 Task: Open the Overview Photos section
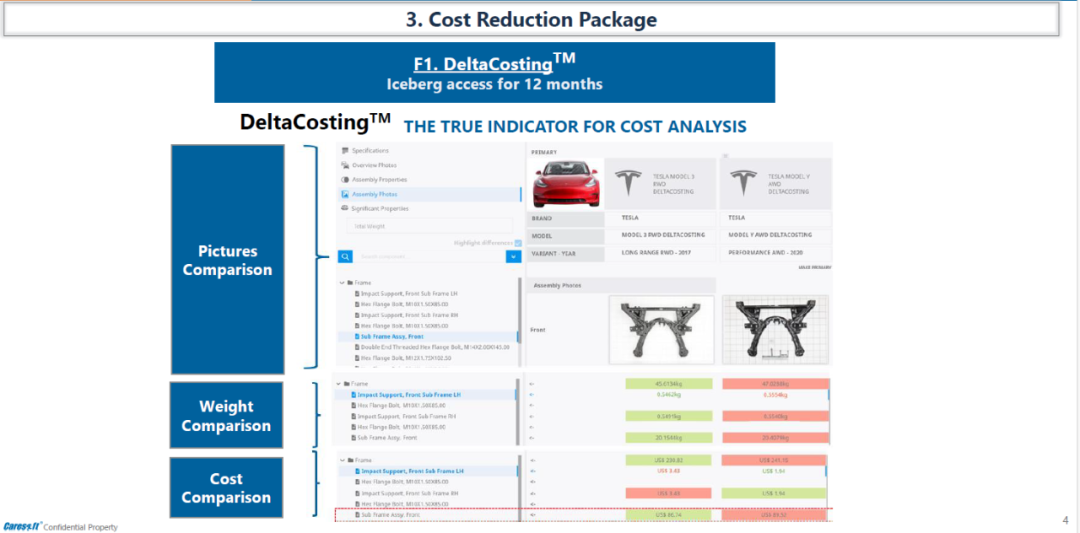tap(374, 165)
